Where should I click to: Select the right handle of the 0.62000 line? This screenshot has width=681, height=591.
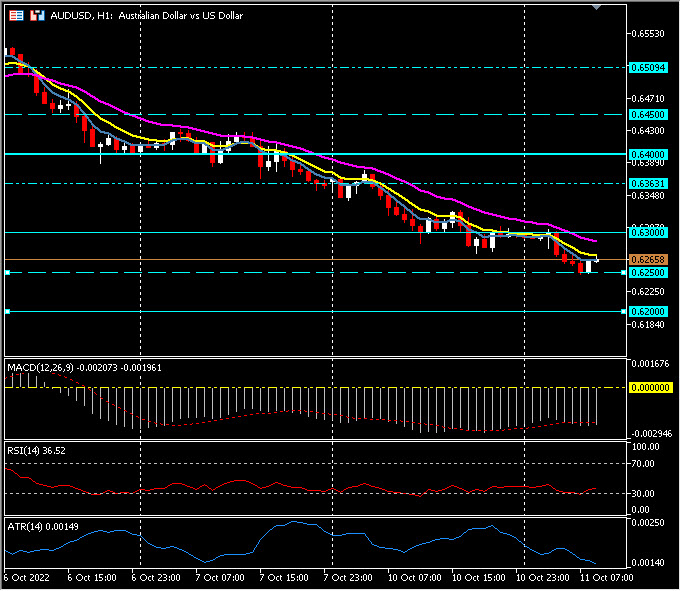click(624, 312)
